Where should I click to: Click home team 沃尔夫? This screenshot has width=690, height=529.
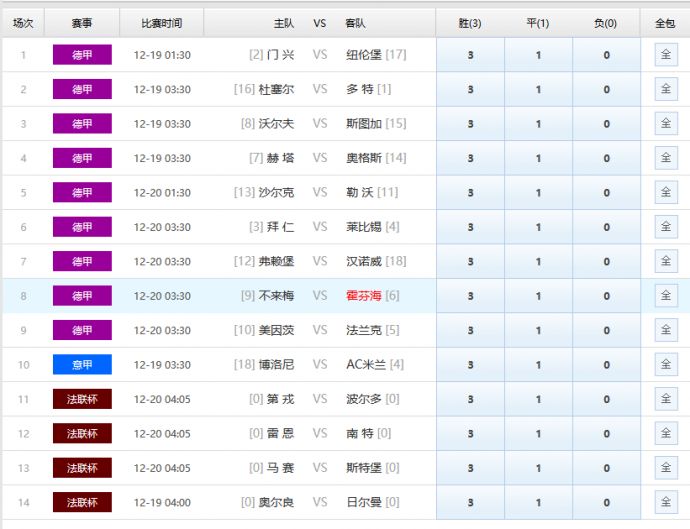click(x=276, y=124)
